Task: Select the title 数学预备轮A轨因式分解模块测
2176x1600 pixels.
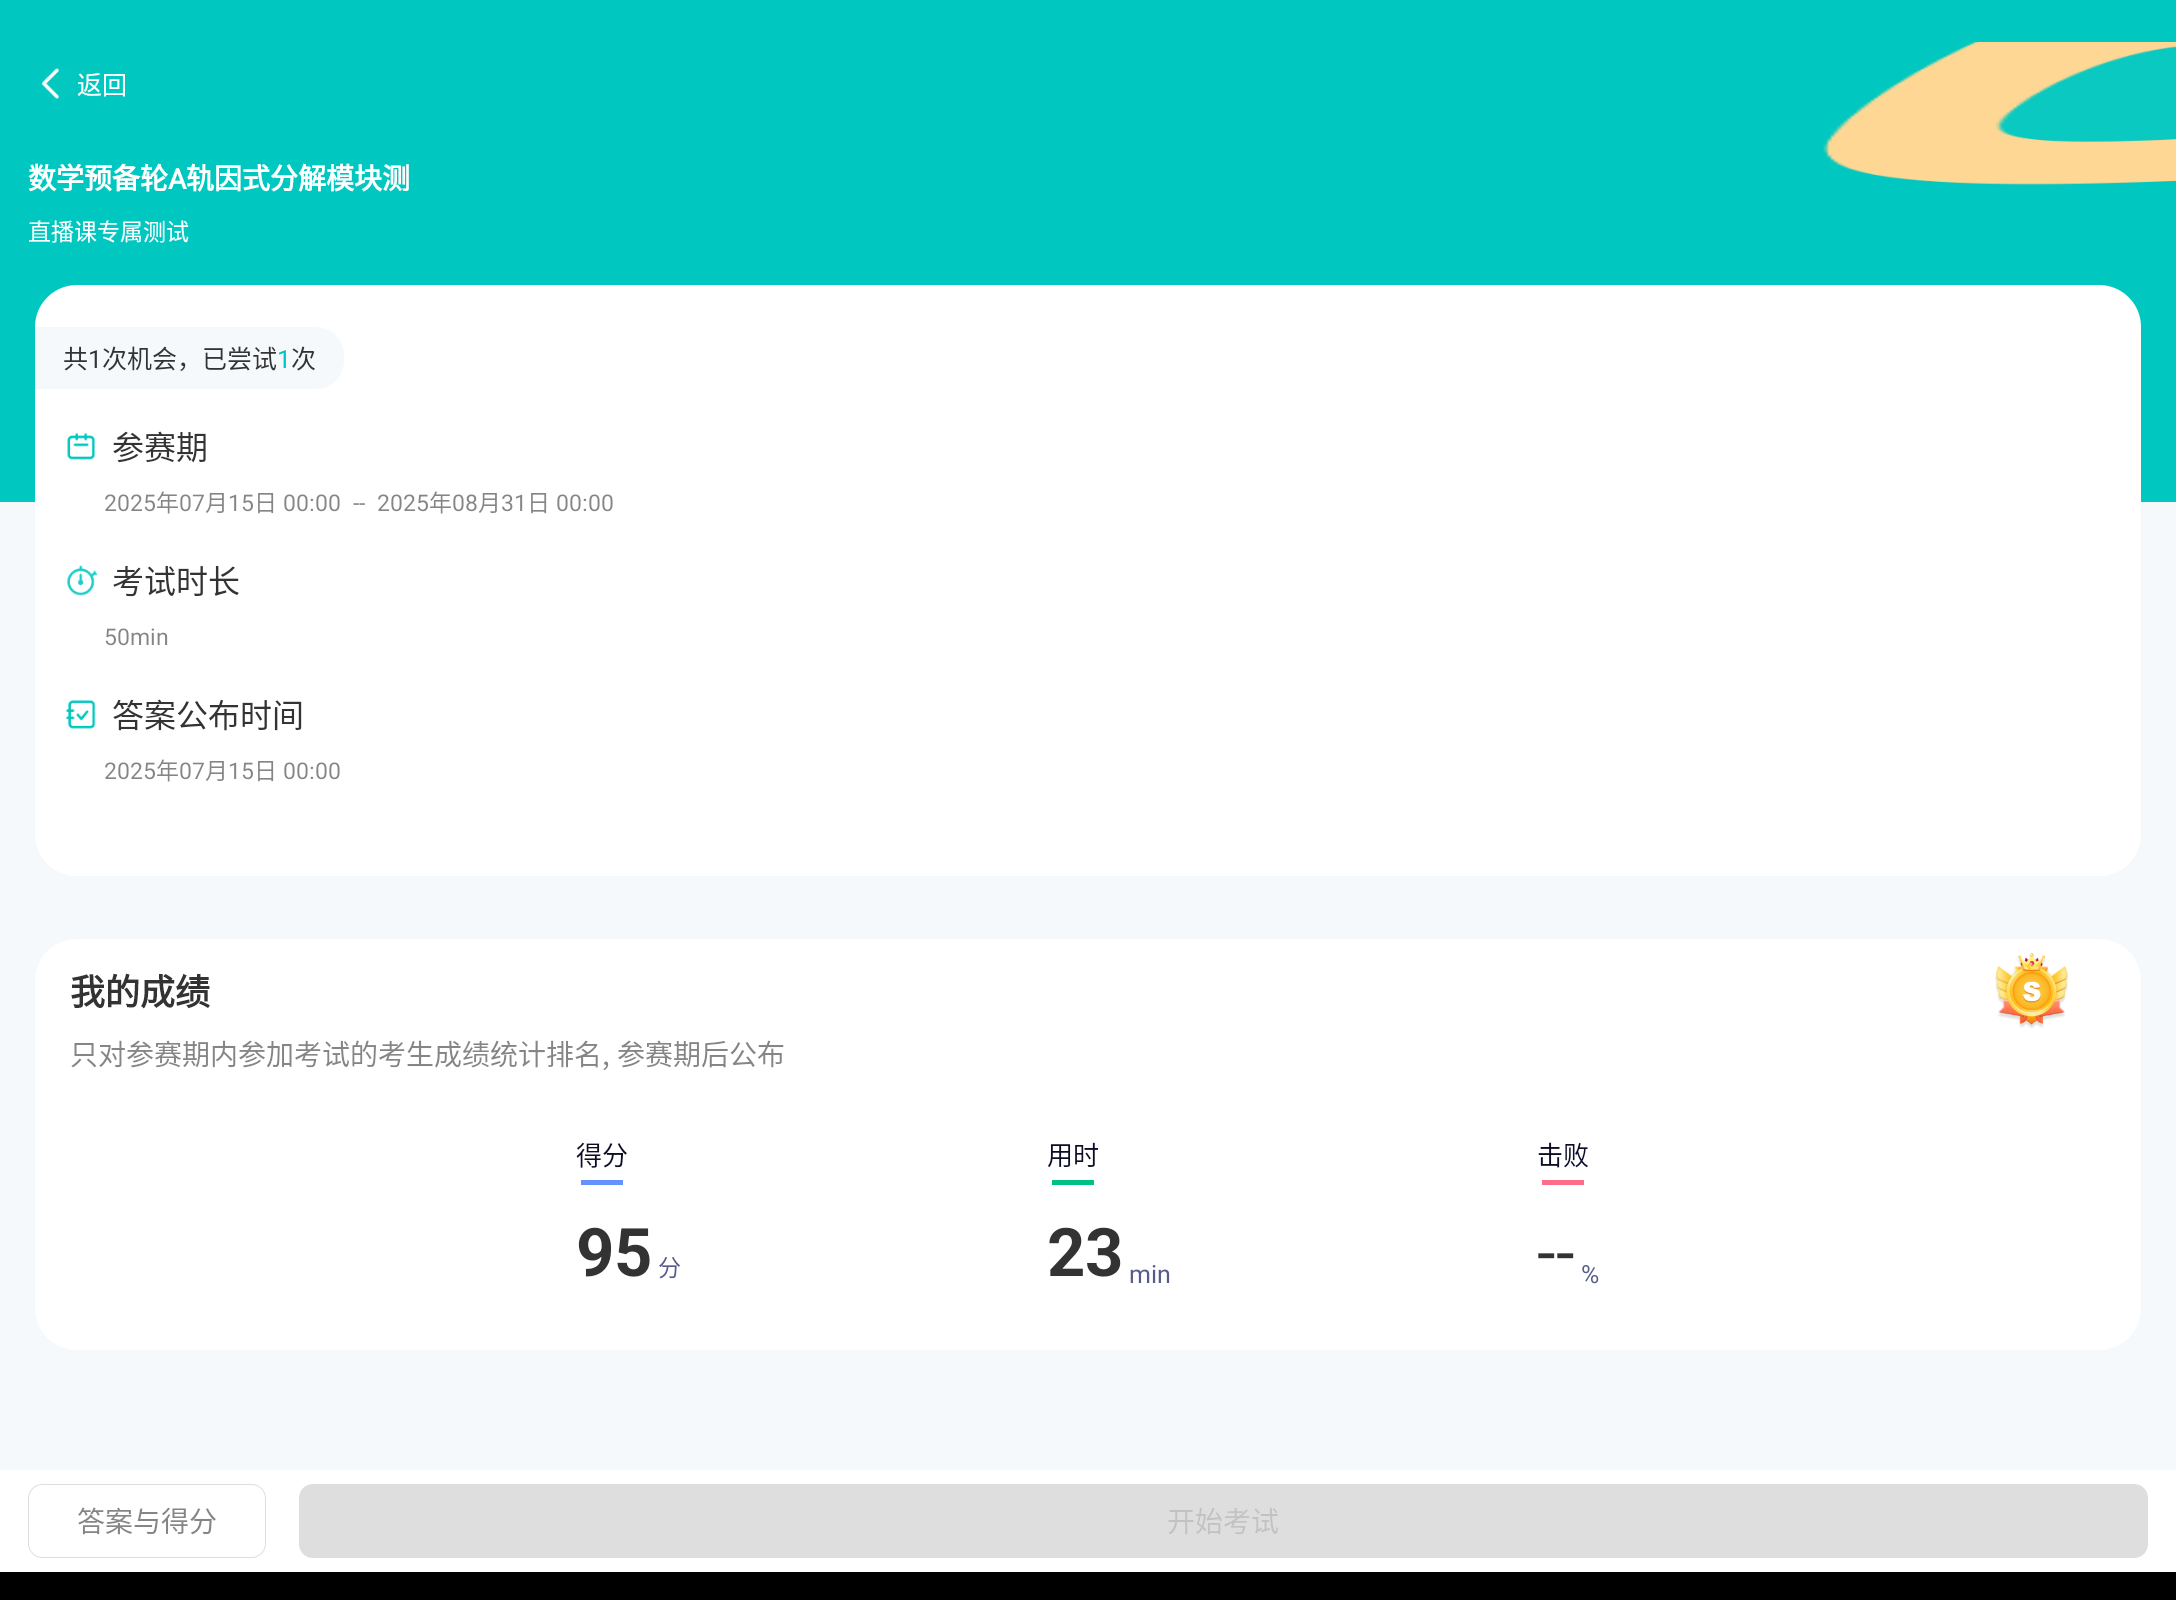Action: click(x=219, y=178)
